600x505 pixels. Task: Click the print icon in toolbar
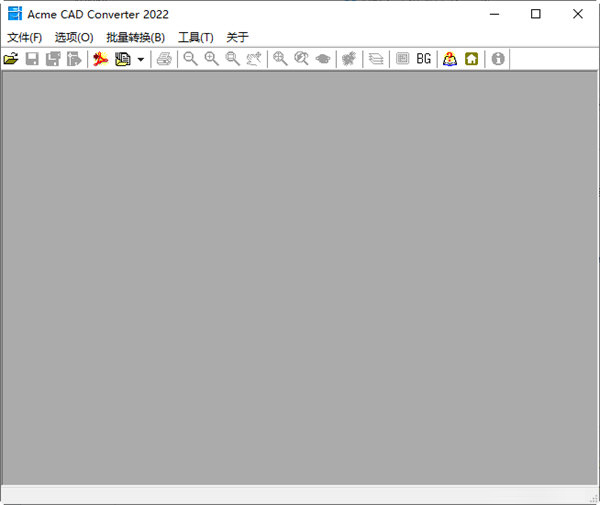coord(164,59)
